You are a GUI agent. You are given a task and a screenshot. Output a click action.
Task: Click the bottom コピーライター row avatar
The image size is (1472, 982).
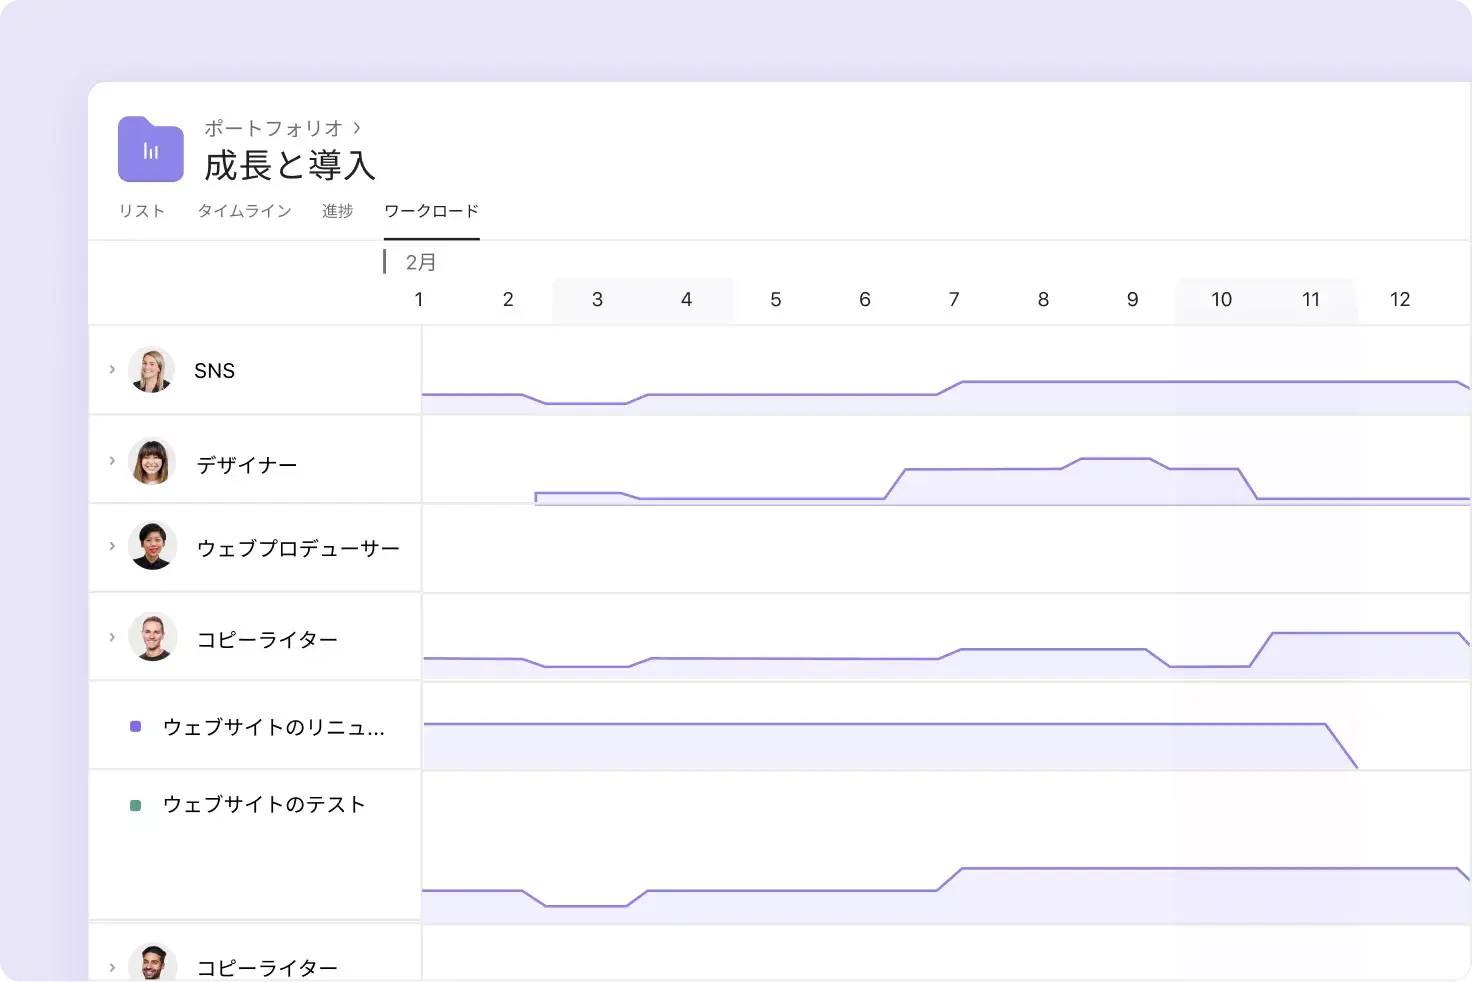(x=151, y=963)
